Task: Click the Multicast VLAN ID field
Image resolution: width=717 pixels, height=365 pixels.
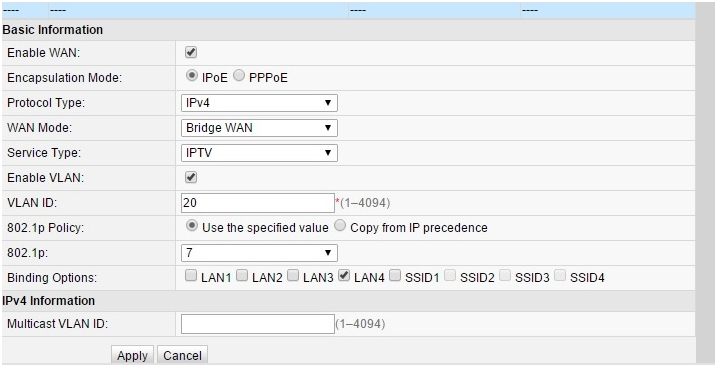Action: (258, 324)
